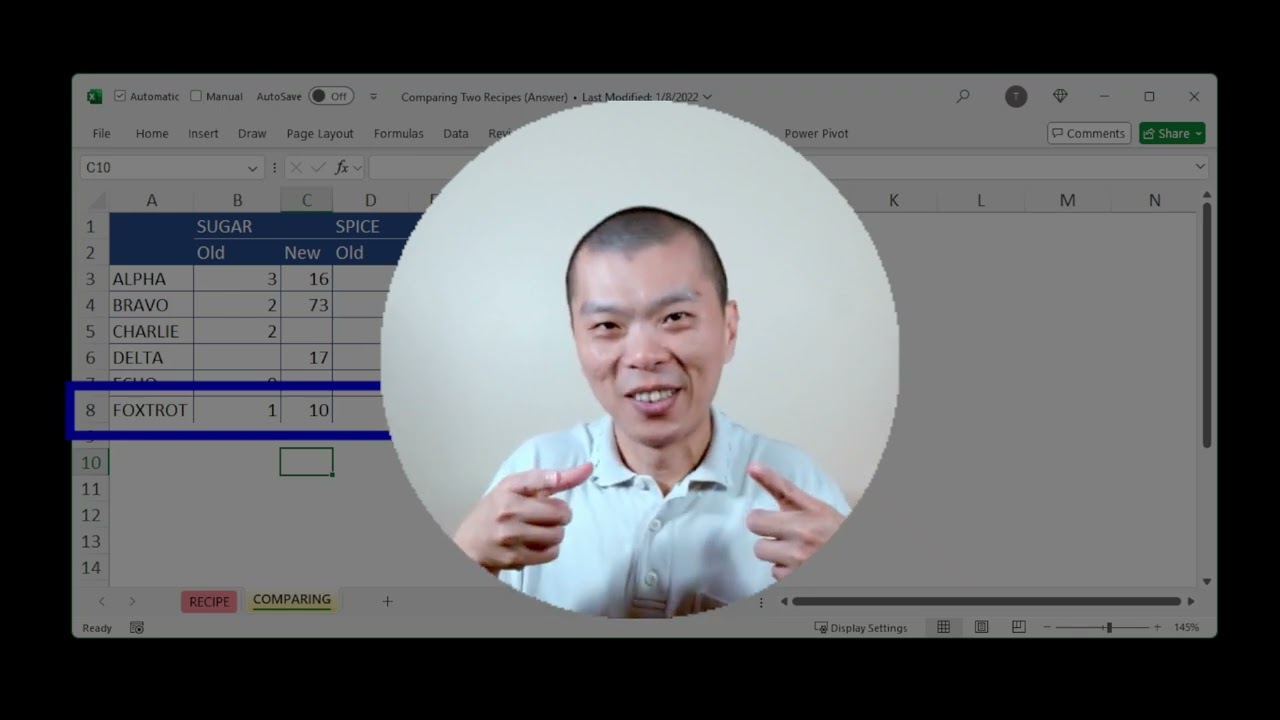
Task: Click the zoom in plus icon
Action: [1157, 627]
